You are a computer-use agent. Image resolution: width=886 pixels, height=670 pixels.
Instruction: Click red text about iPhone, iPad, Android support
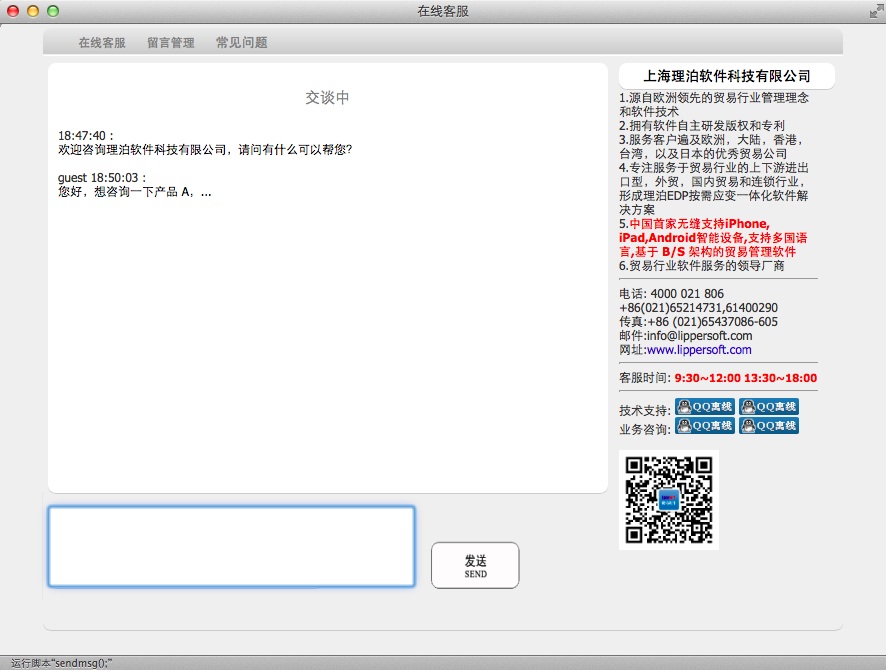click(x=713, y=238)
